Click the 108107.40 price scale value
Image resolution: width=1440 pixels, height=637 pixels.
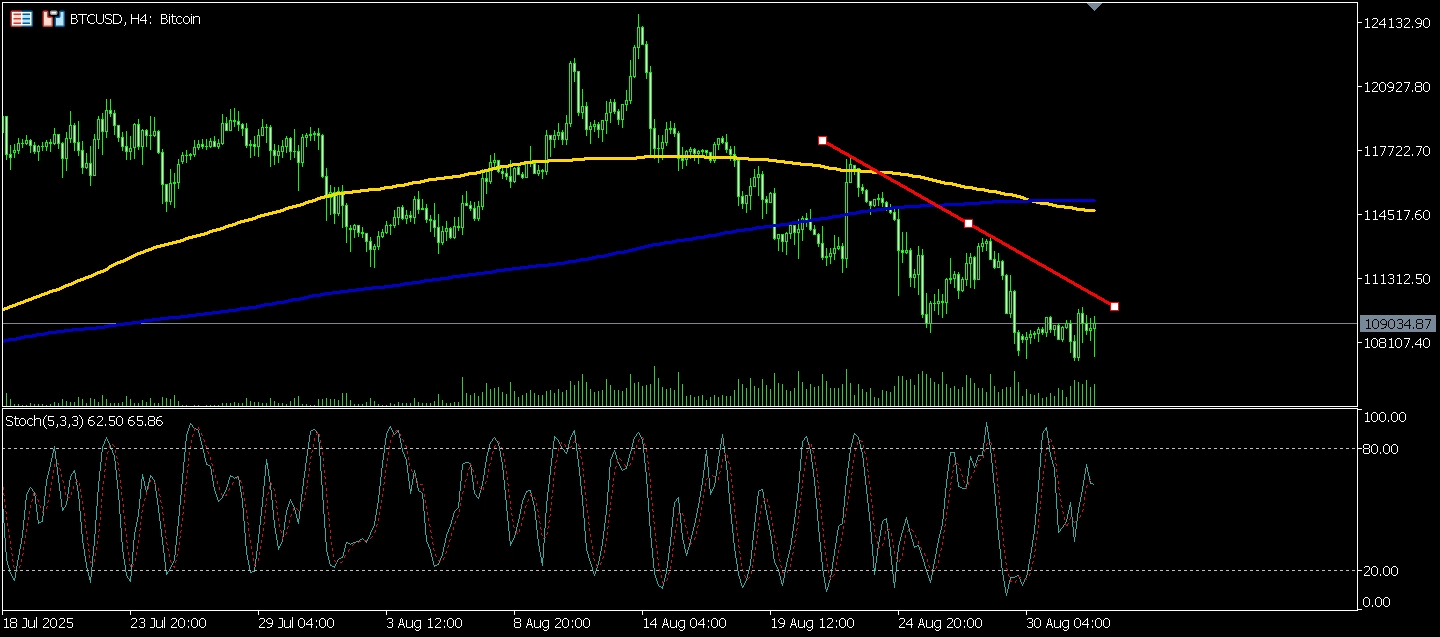(x=1398, y=343)
